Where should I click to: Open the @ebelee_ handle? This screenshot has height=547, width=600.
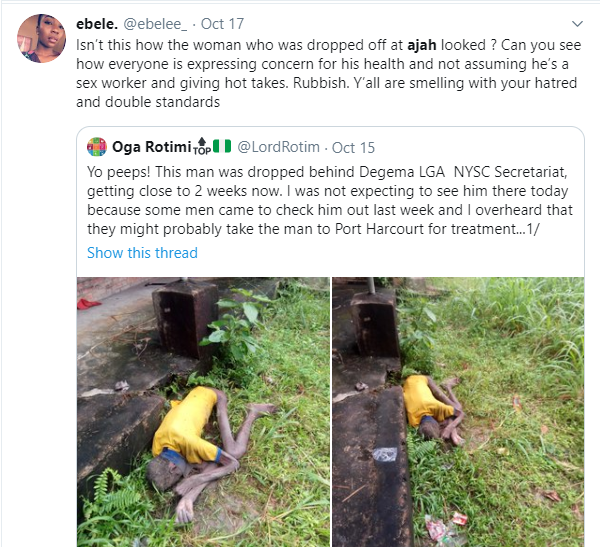pyautogui.click(x=155, y=24)
